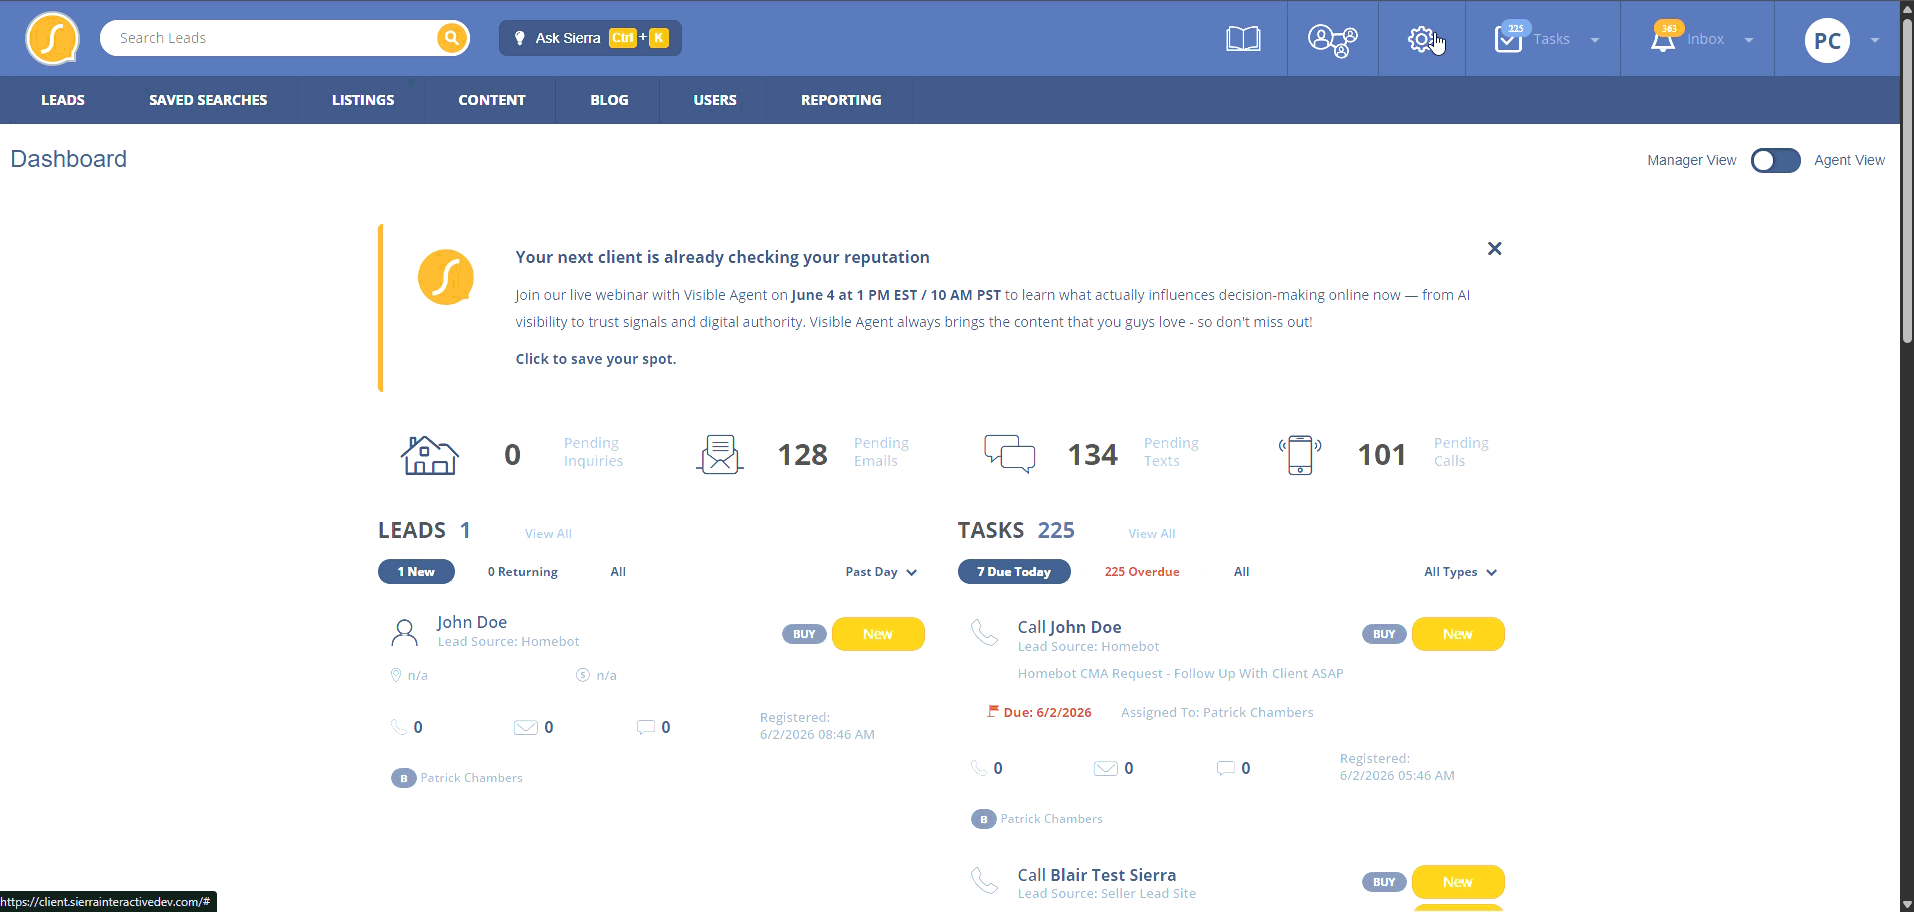Open the REPORTING menu
1914x912 pixels.
pos(841,100)
